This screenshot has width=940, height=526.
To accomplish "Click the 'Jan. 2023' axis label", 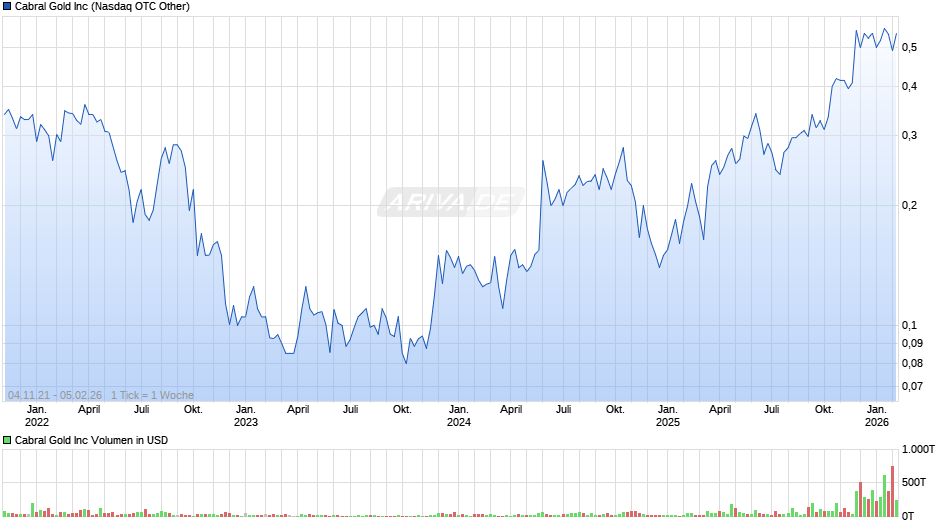I will (246, 416).
